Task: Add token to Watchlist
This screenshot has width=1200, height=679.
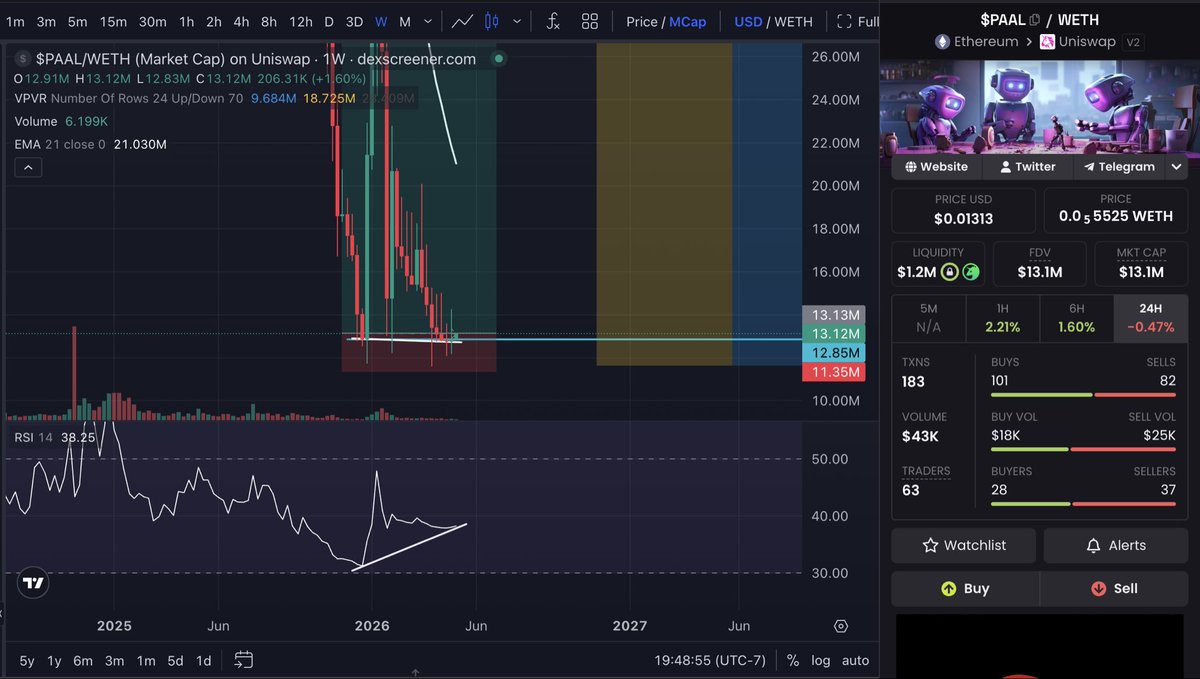Action: tap(965, 545)
